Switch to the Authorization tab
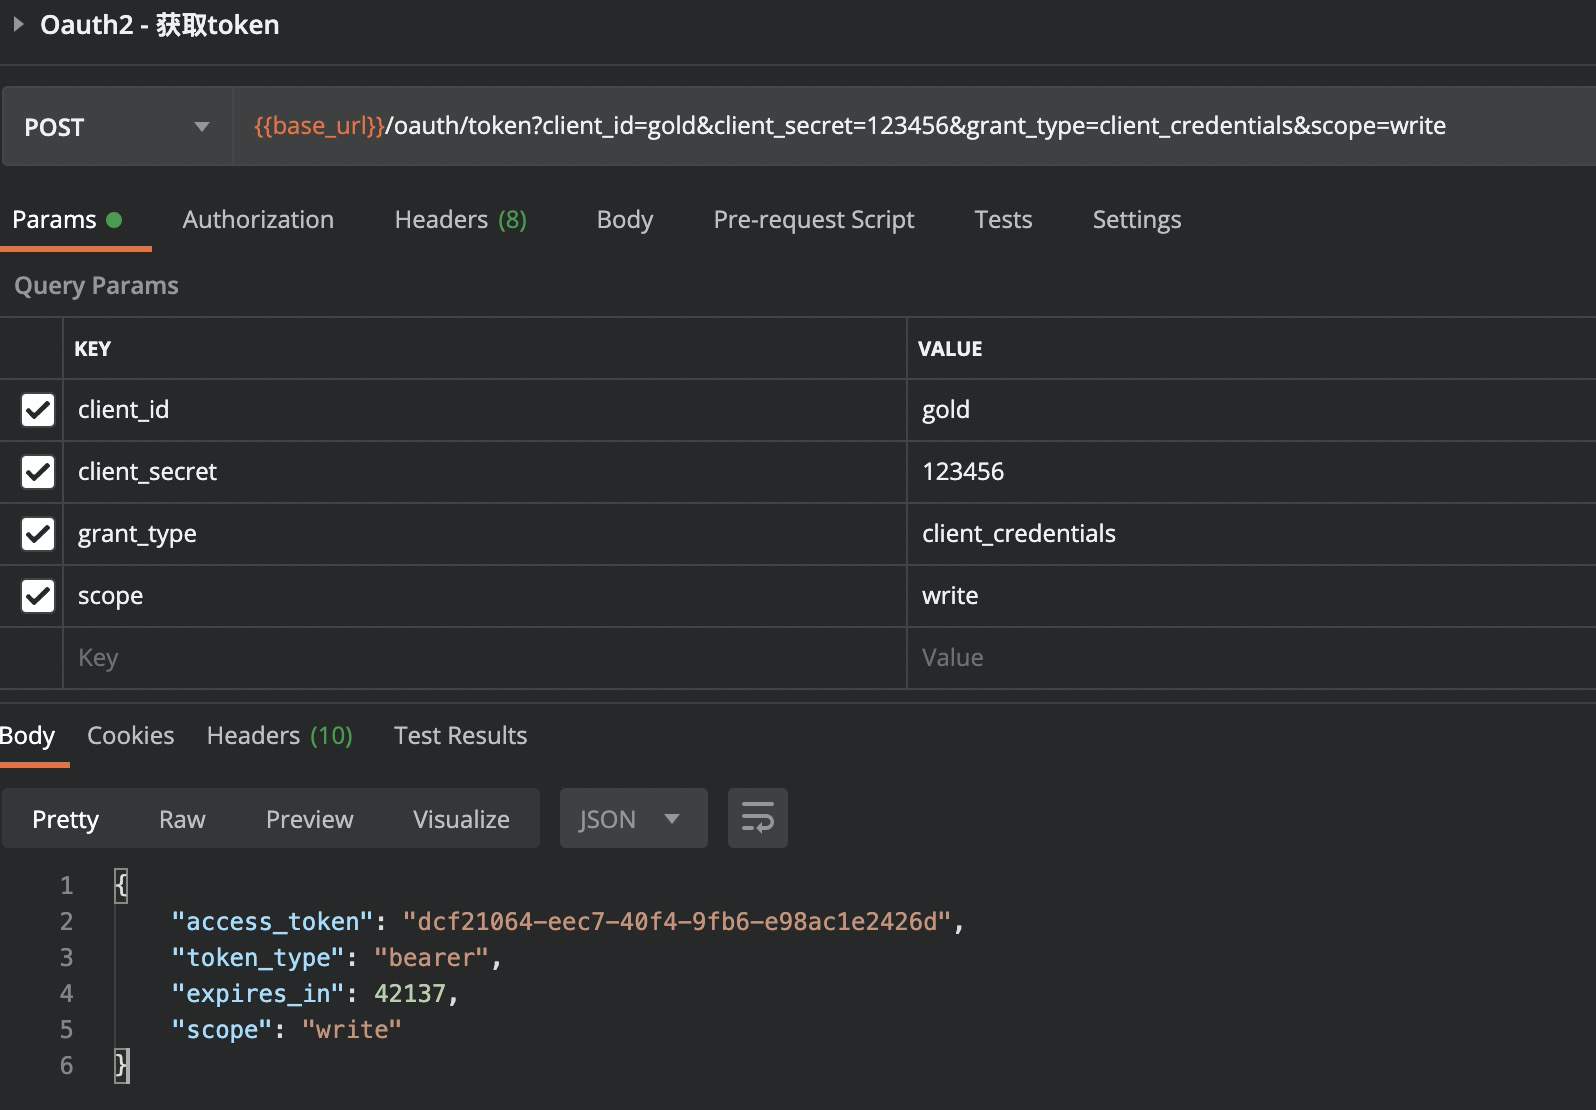The height and width of the screenshot is (1110, 1596). pos(258,220)
